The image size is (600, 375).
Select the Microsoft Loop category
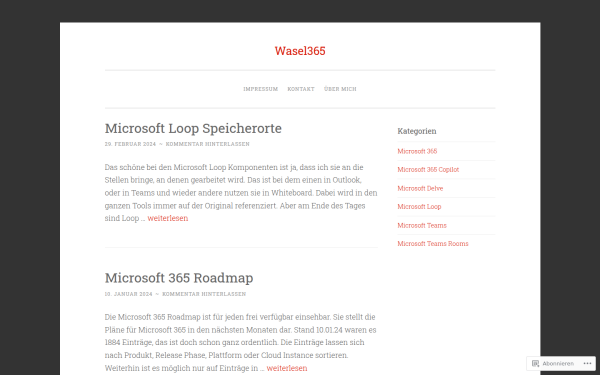coord(419,207)
